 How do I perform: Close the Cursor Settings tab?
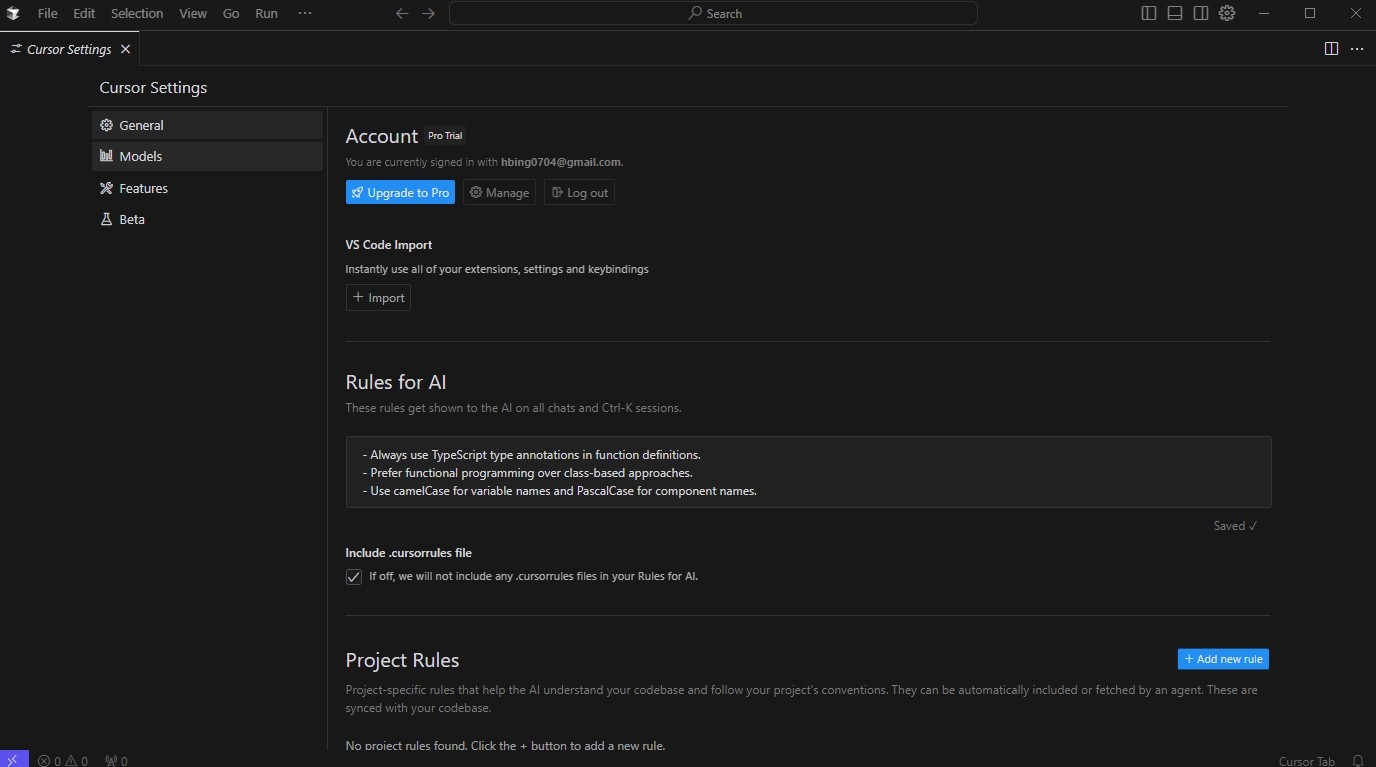(x=125, y=49)
